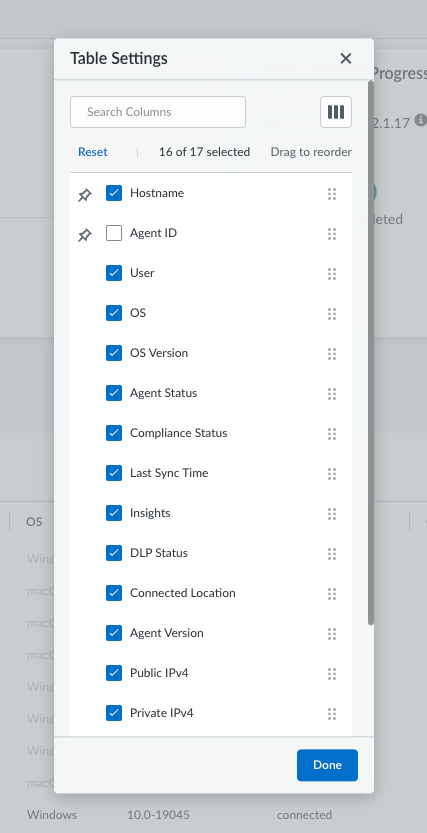
Task: Close the Table Settings dialog
Action: click(x=346, y=58)
